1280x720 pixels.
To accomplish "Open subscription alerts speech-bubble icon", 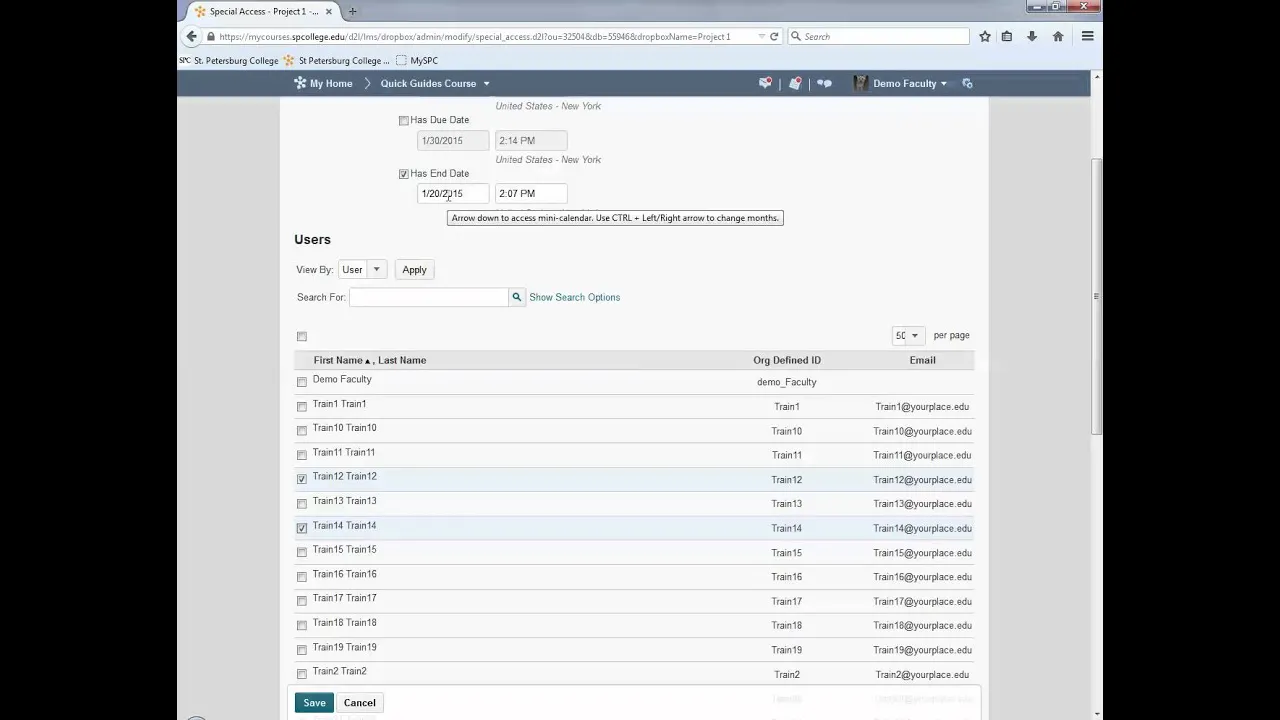I will [824, 83].
